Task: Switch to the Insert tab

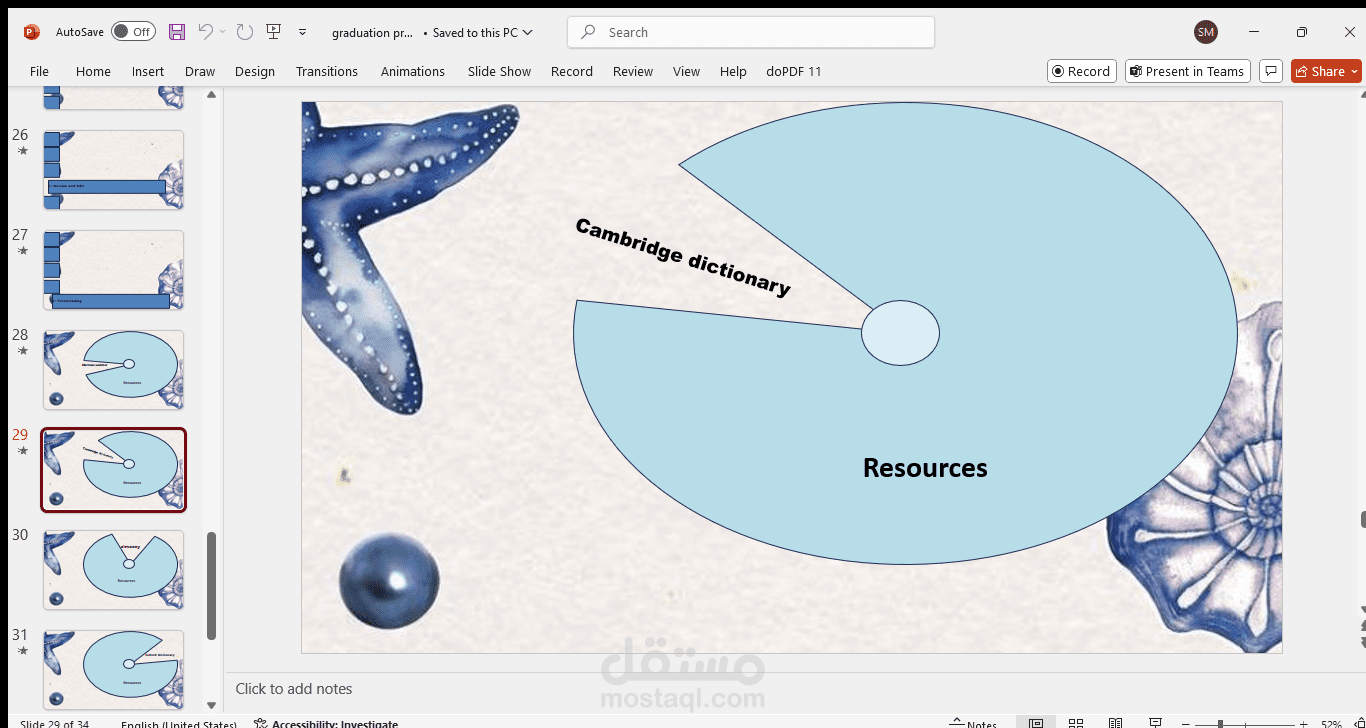Action: pyautogui.click(x=148, y=71)
